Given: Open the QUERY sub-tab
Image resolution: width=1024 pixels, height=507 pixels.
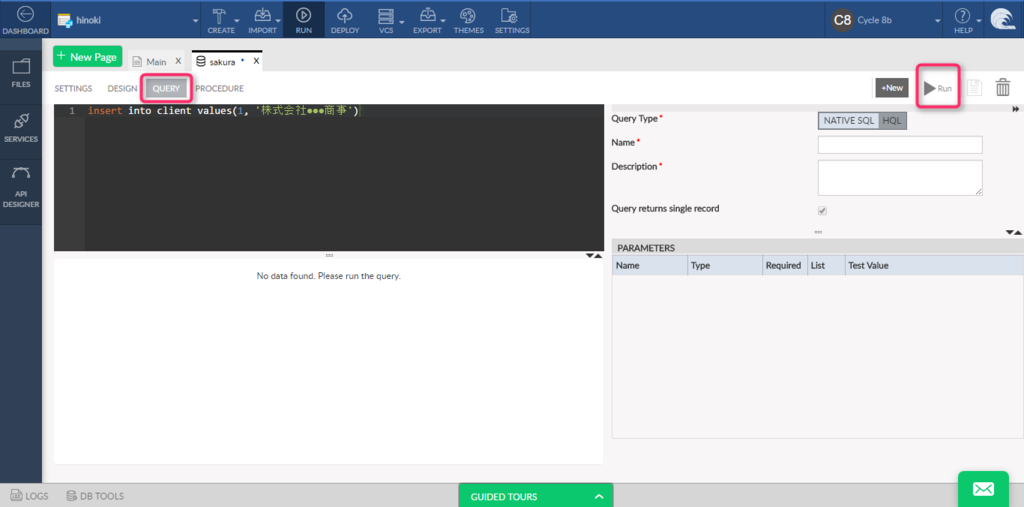Looking at the screenshot, I should point(166,89).
